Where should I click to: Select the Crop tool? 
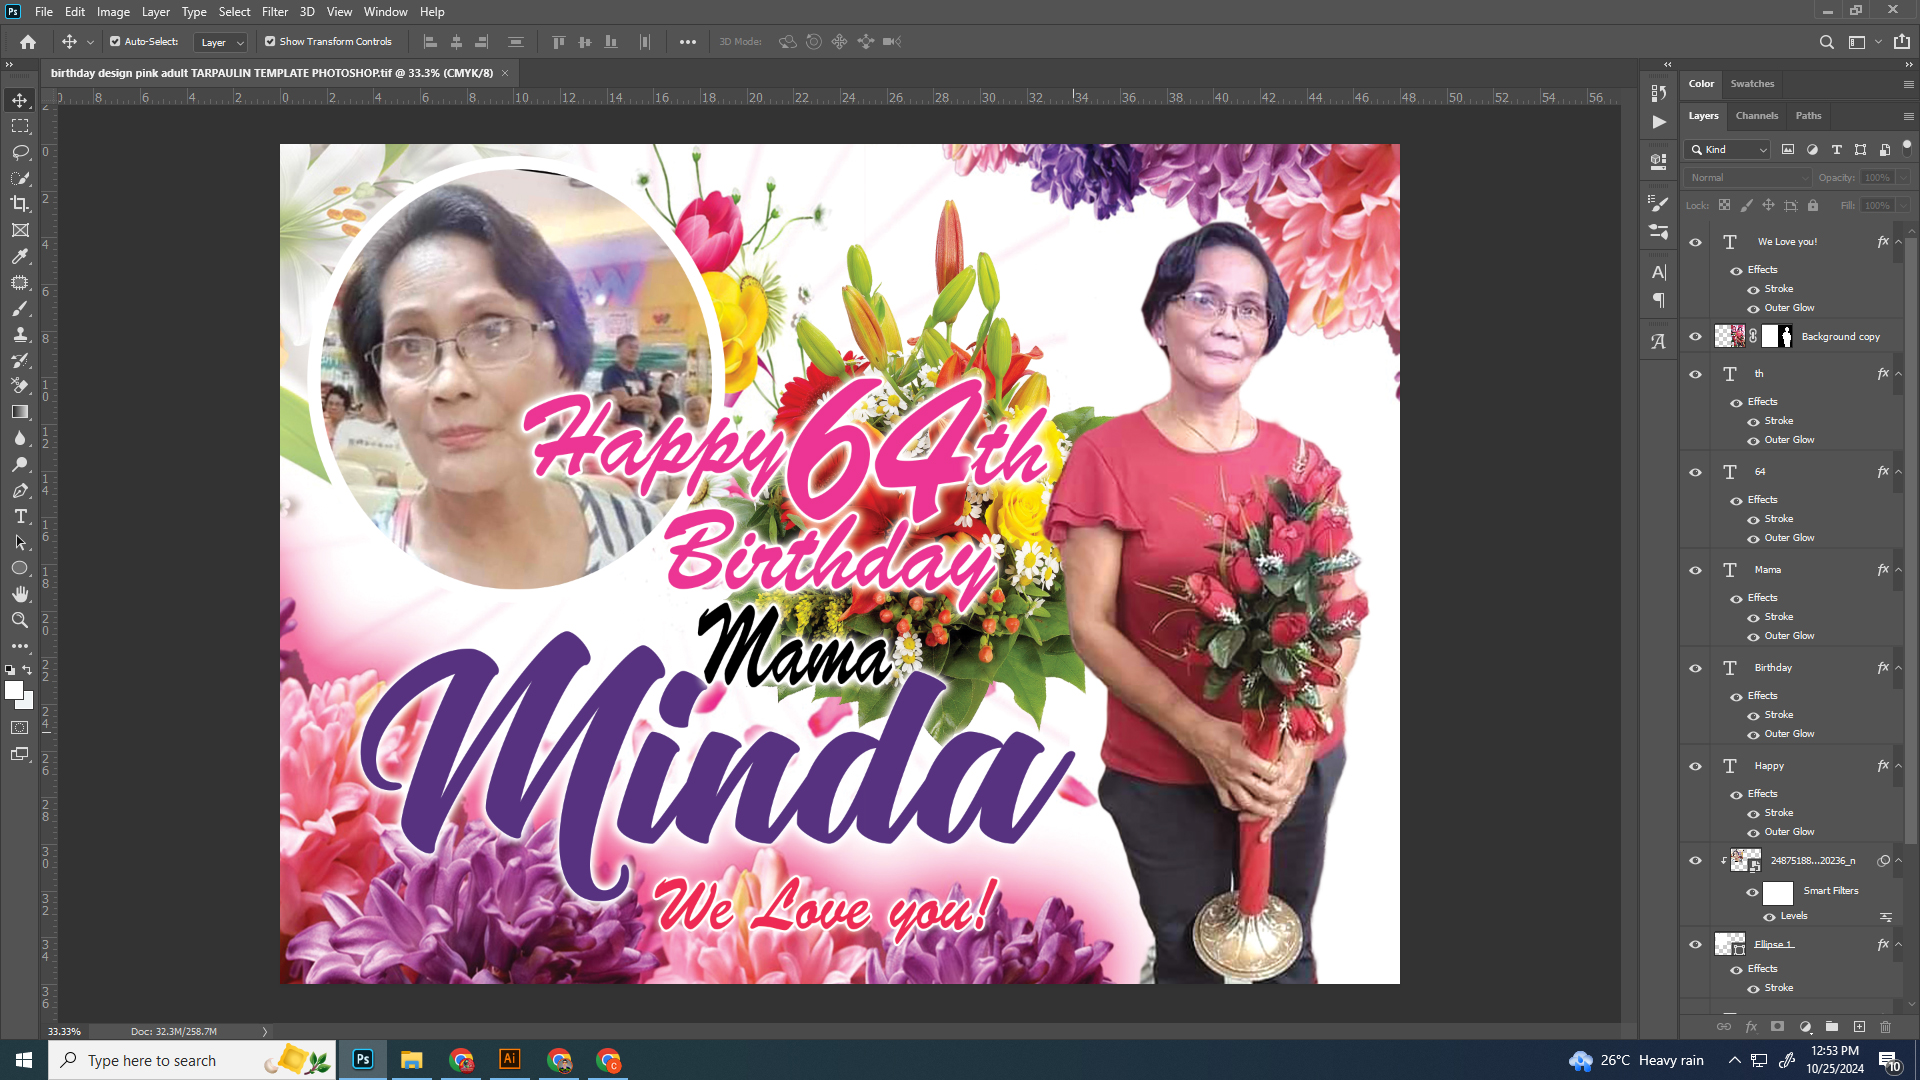coord(20,204)
